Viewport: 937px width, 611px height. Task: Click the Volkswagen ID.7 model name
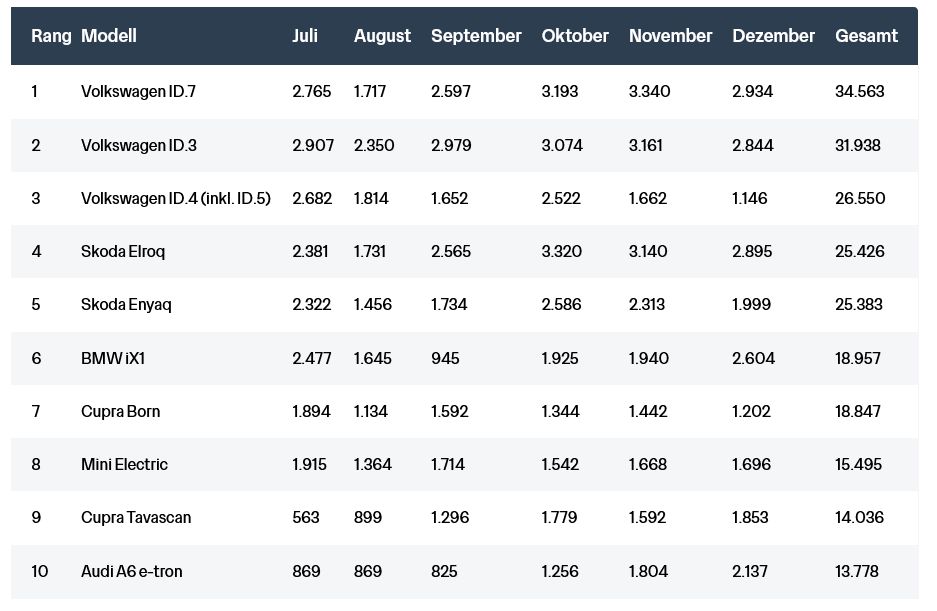click(x=138, y=92)
